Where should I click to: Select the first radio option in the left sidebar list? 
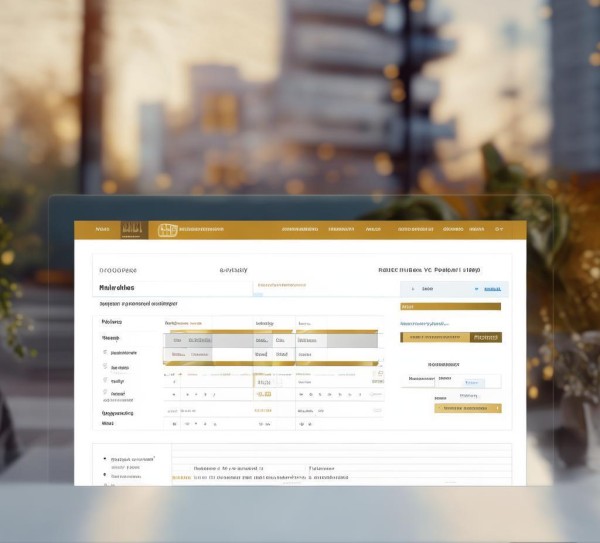105,353
